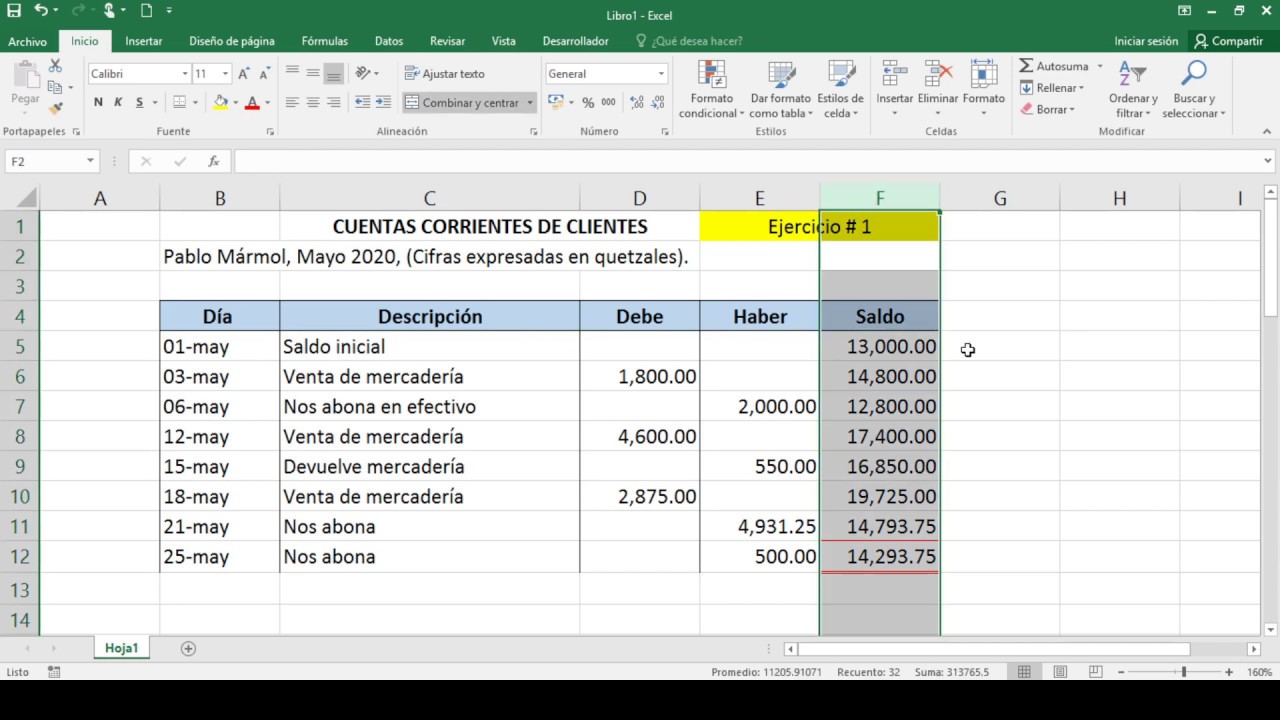
Task: Increase font size with the larger A
Action: pyautogui.click(x=245, y=74)
